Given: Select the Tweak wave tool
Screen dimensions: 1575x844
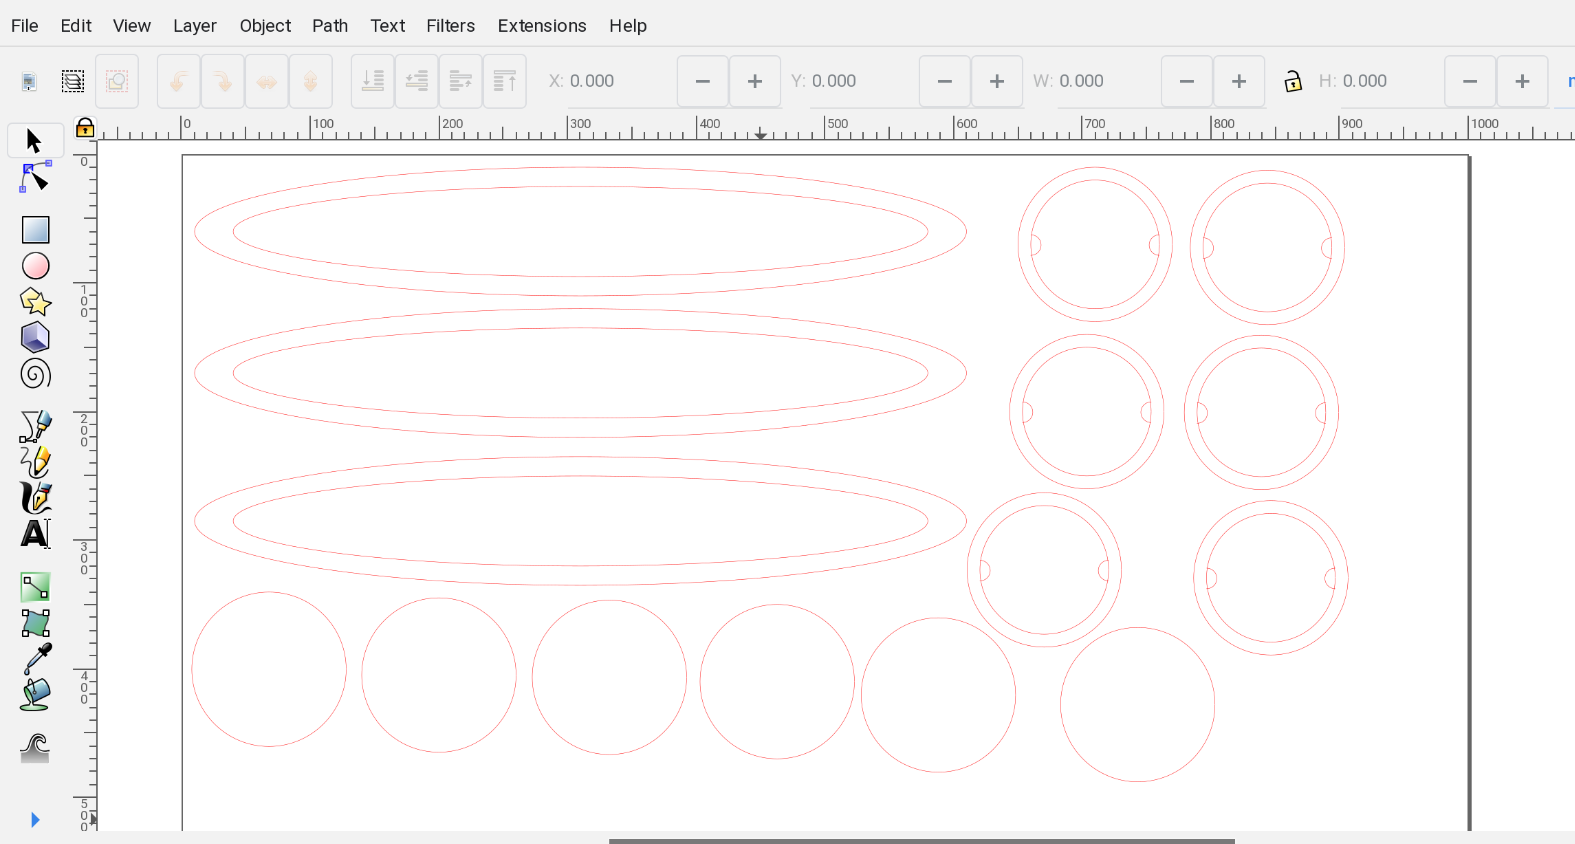Looking at the screenshot, I should (x=35, y=748).
